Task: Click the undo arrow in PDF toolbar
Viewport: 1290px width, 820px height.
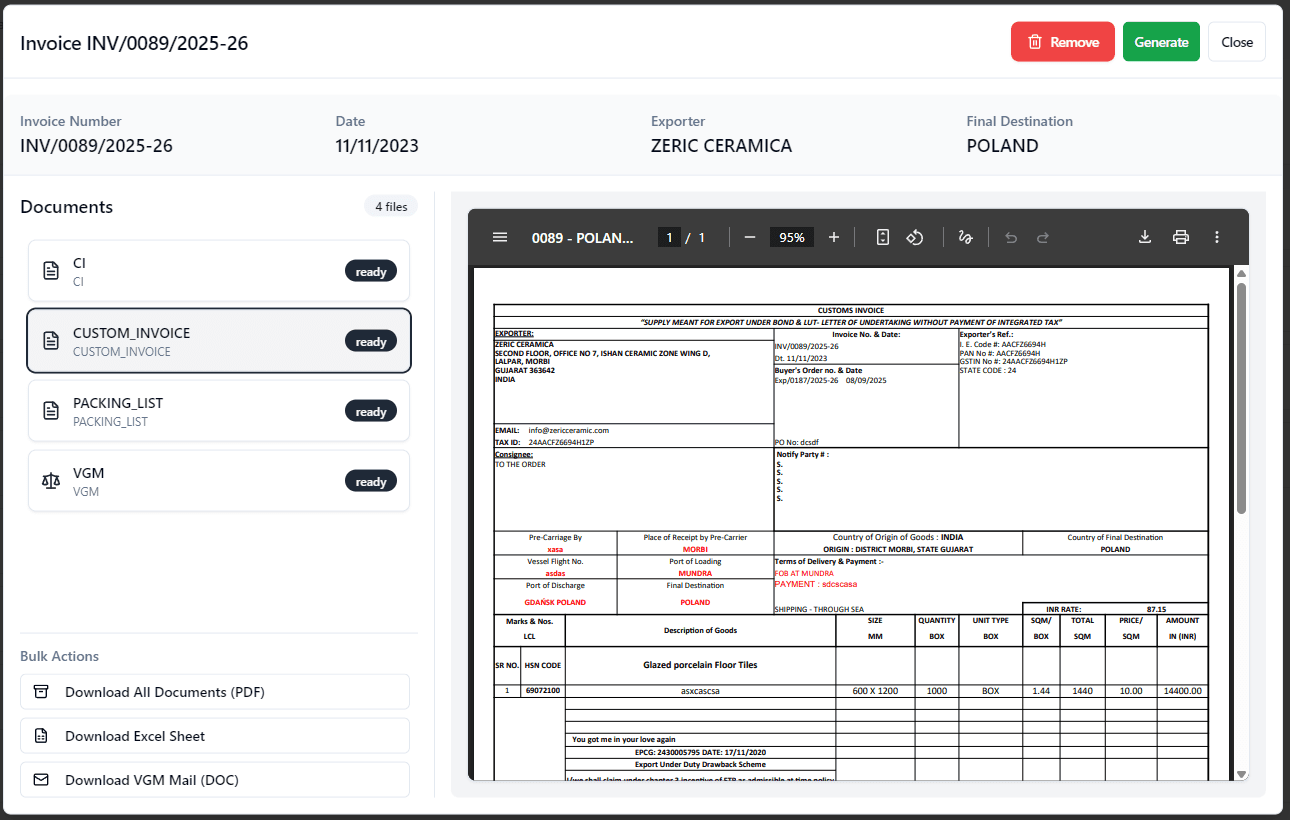Action: (x=1011, y=237)
